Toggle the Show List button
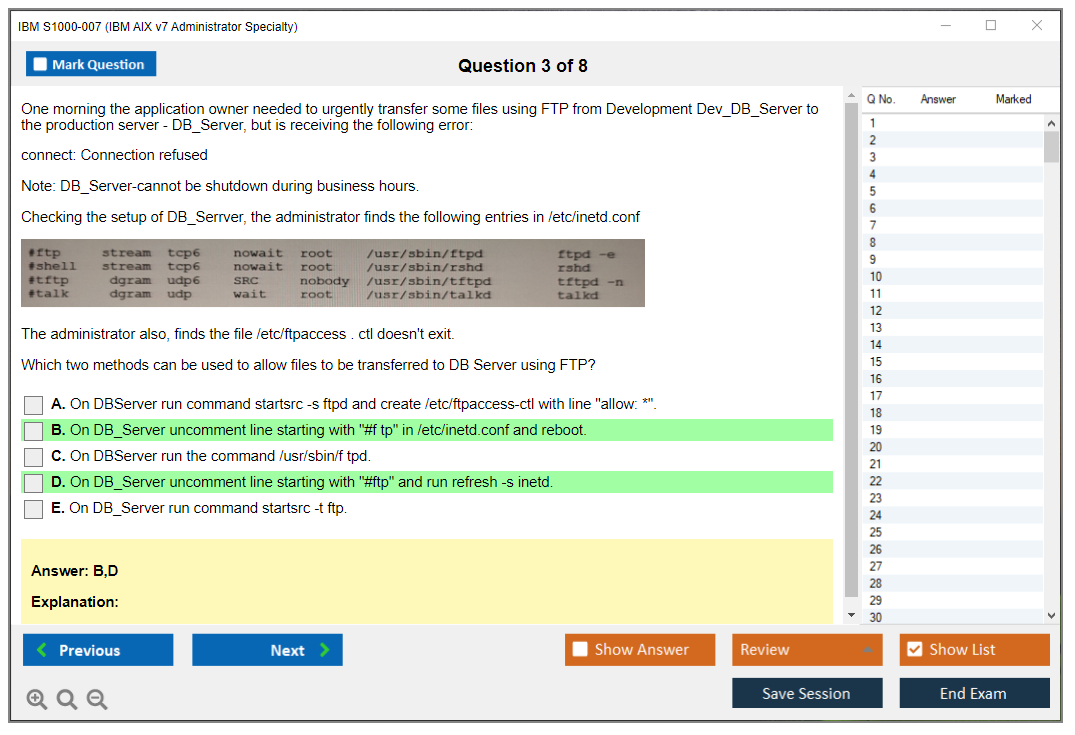 coord(974,650)
